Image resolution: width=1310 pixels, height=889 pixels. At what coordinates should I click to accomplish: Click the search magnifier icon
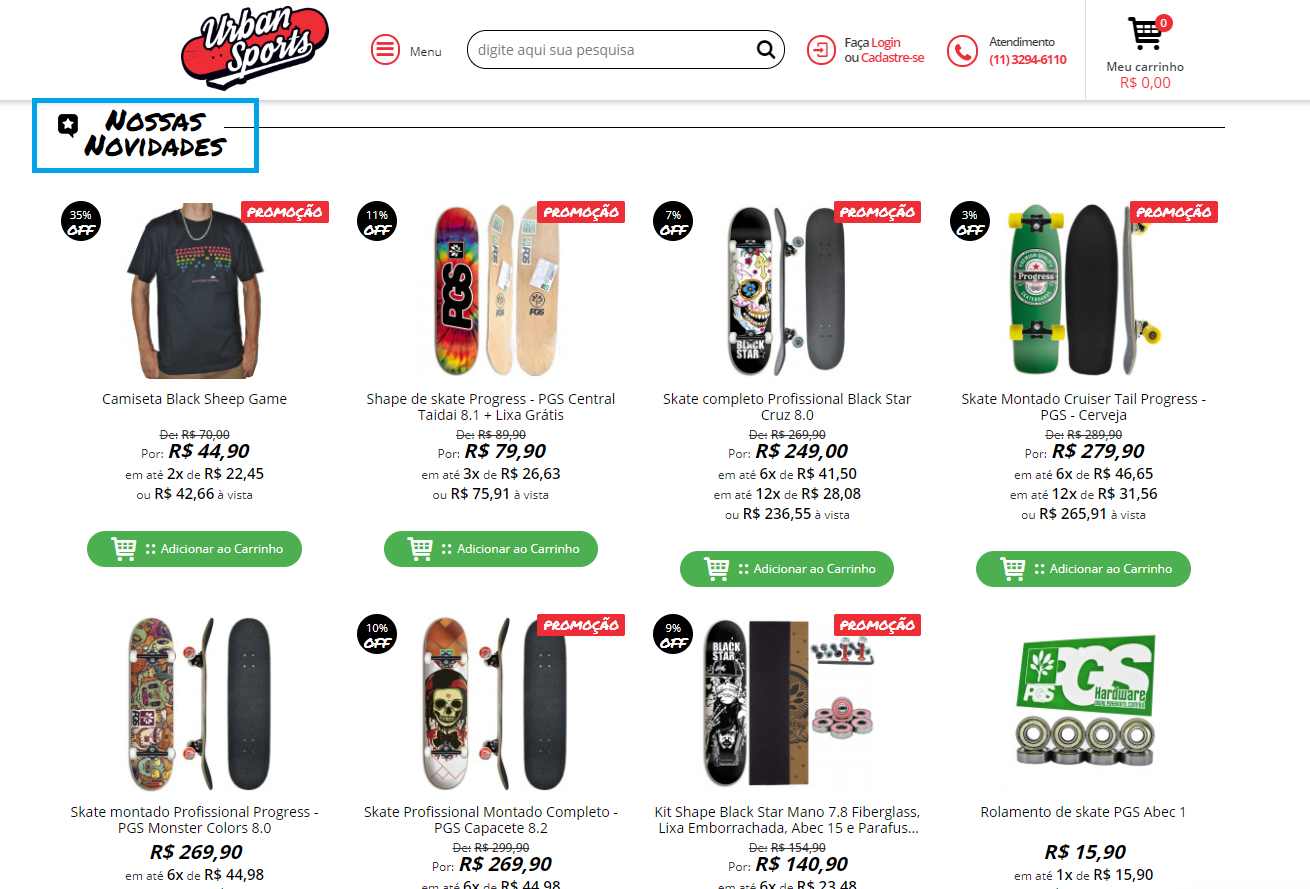(765, 49)
